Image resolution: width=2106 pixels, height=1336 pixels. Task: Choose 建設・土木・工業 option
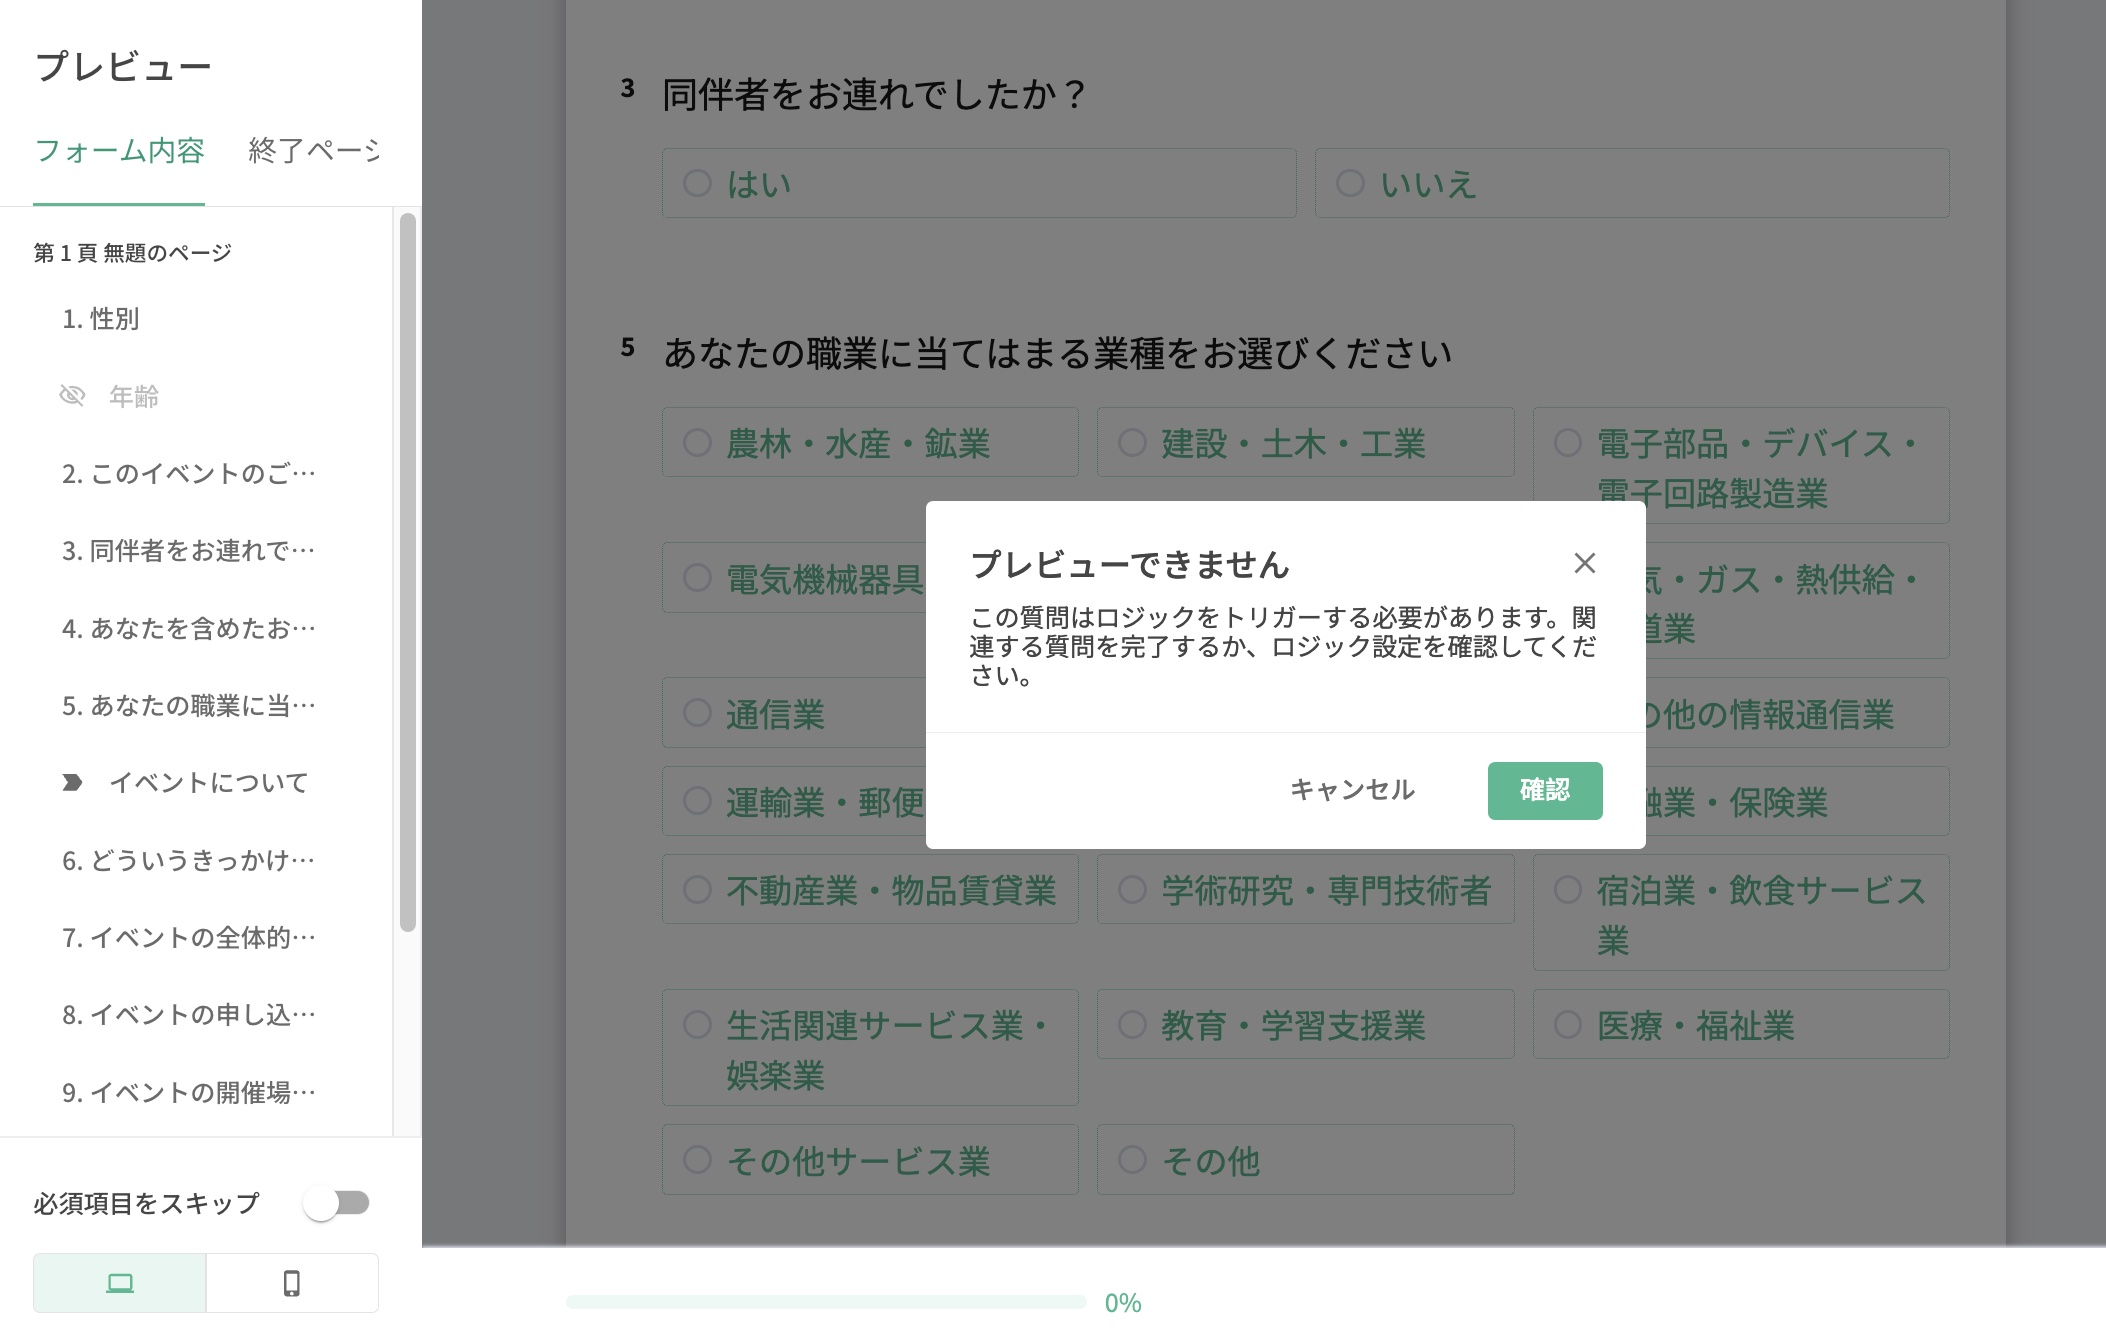click(1305, 442)
